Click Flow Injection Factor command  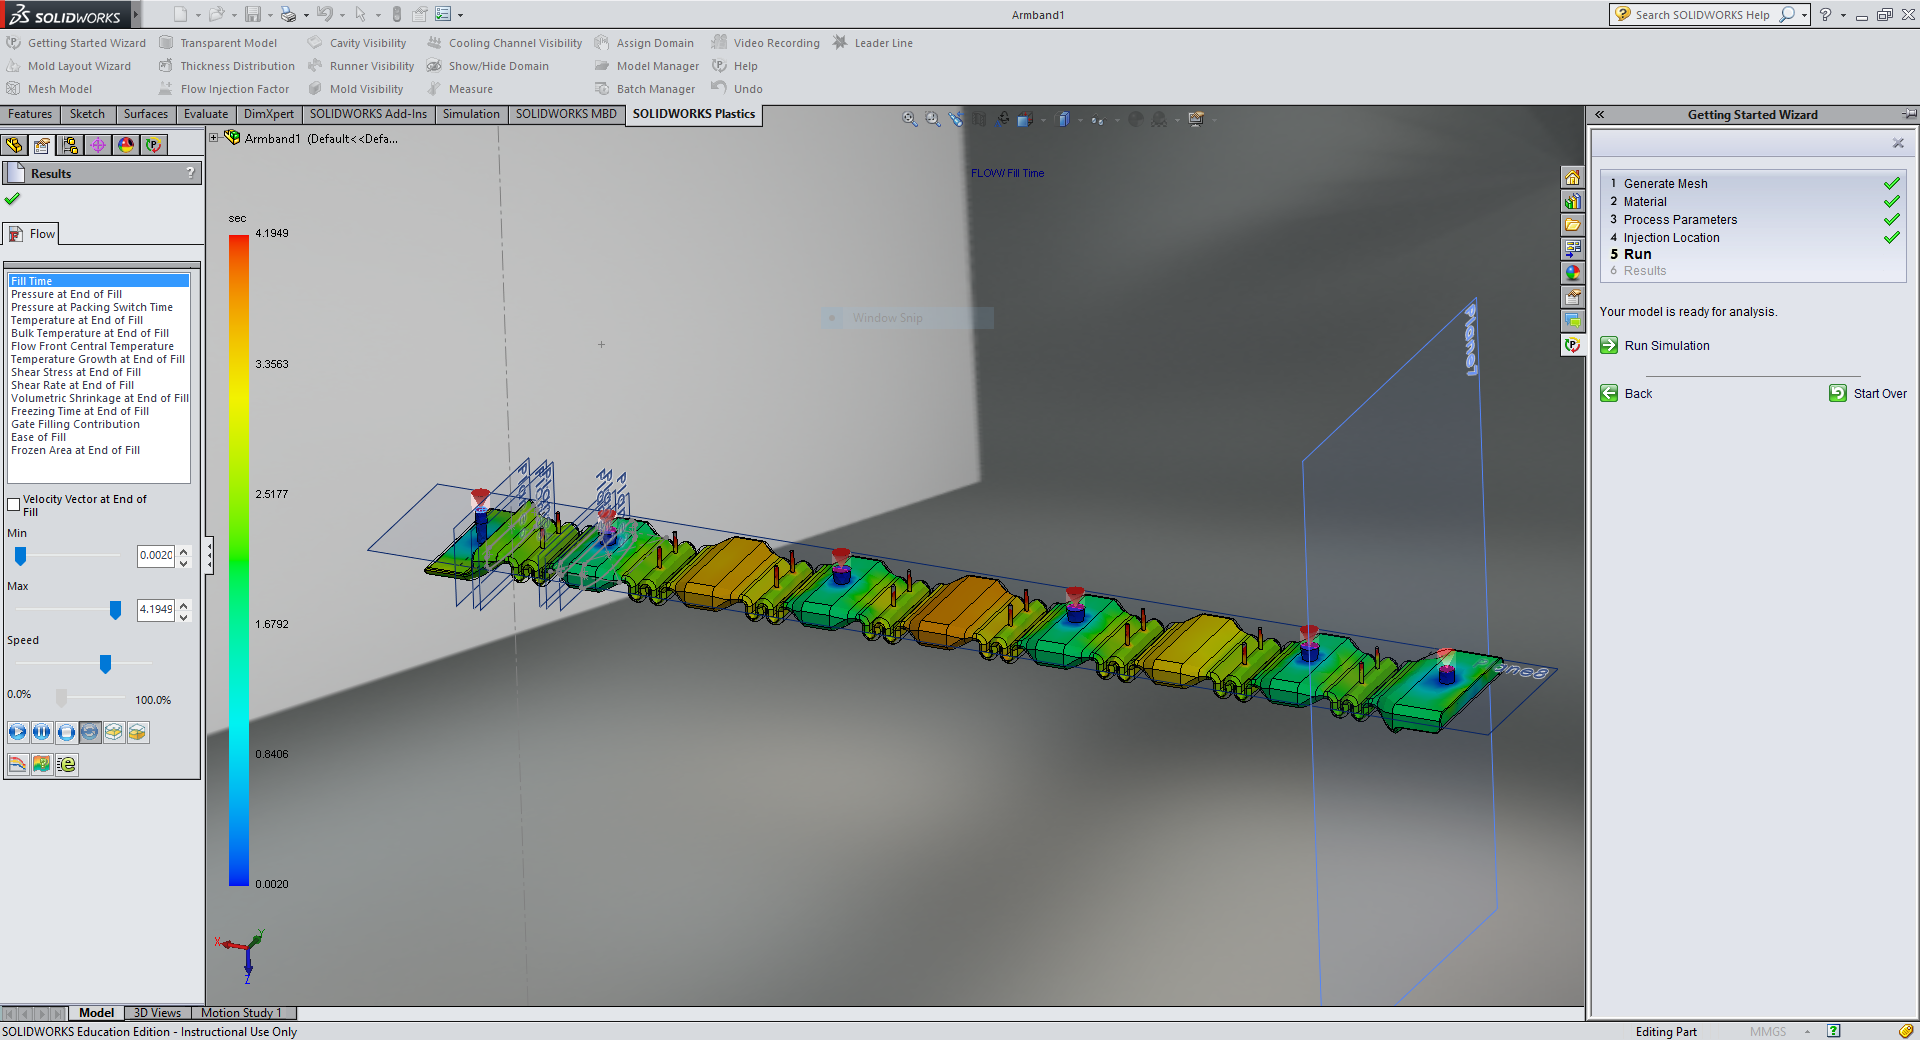pyautogui.click(x=224, y=89)
